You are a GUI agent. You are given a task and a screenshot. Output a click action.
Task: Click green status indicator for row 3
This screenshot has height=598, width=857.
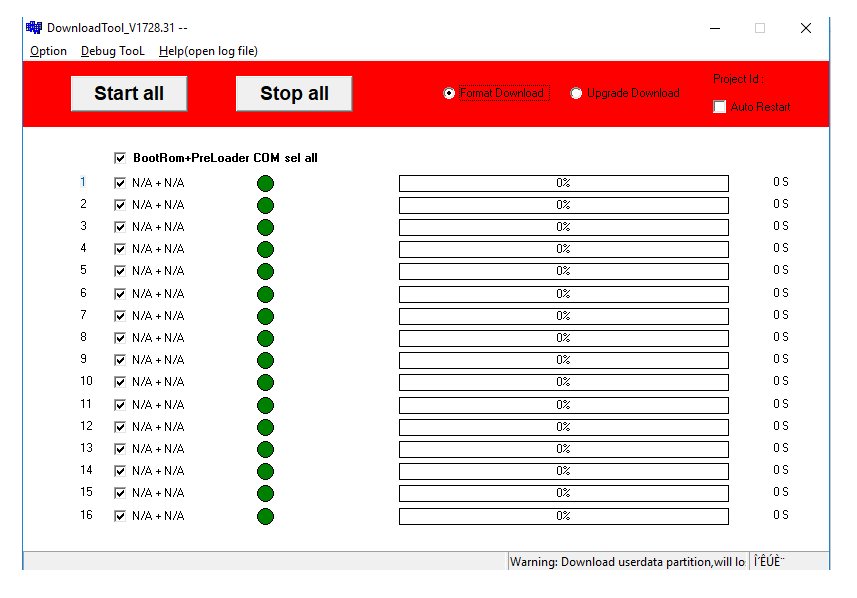click(x=265, y=227)
